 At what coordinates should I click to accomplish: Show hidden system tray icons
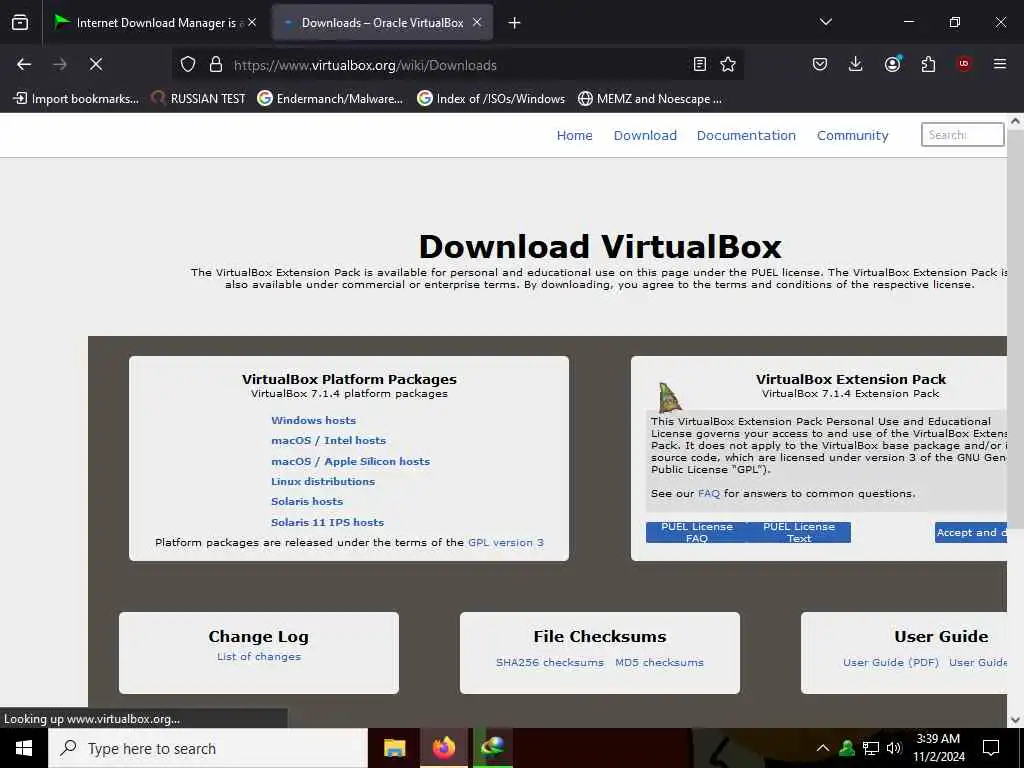[823, 748]
